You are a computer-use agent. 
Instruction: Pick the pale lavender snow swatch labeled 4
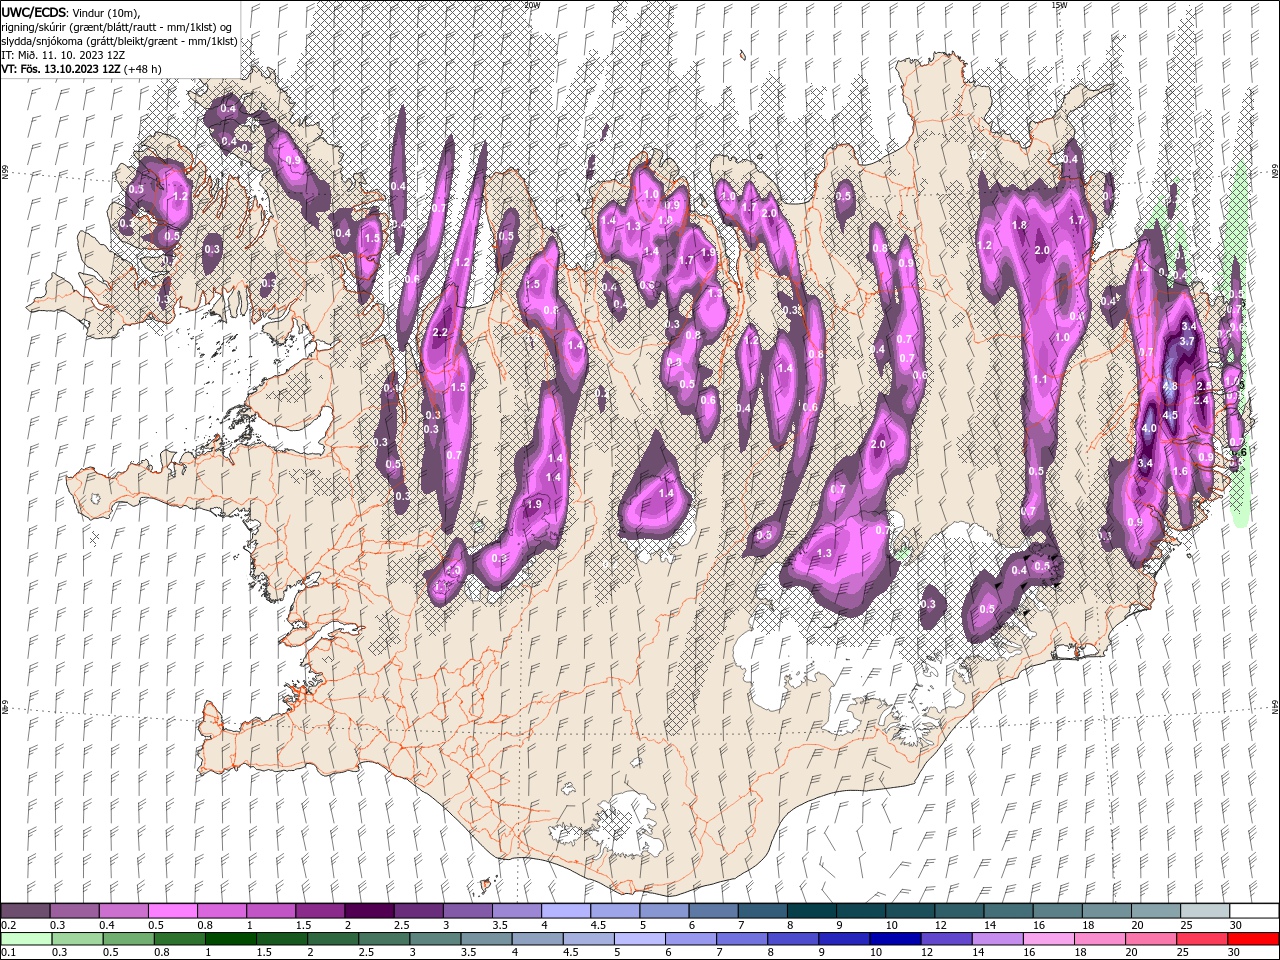(566, 911)
